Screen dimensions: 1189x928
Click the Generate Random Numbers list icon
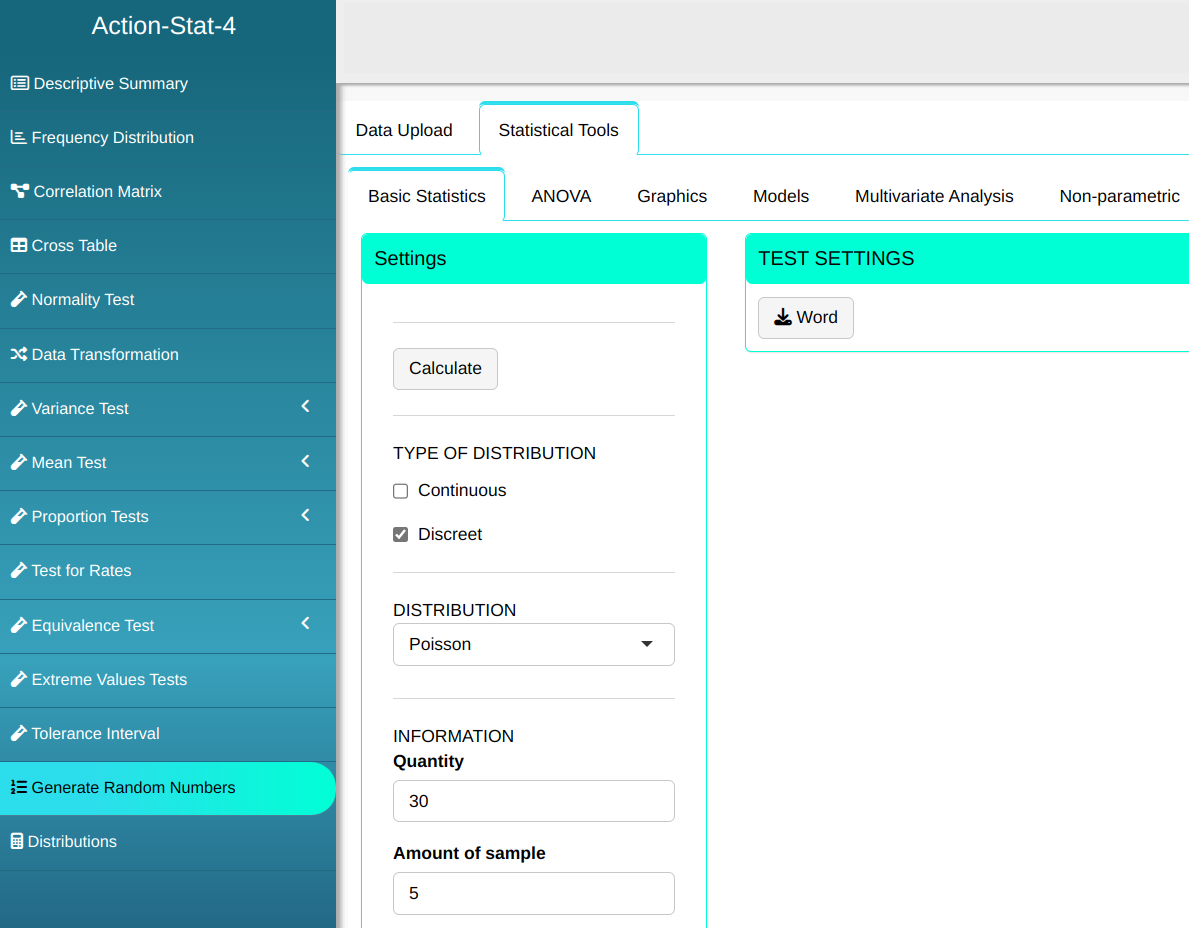[x=18, y=787]
